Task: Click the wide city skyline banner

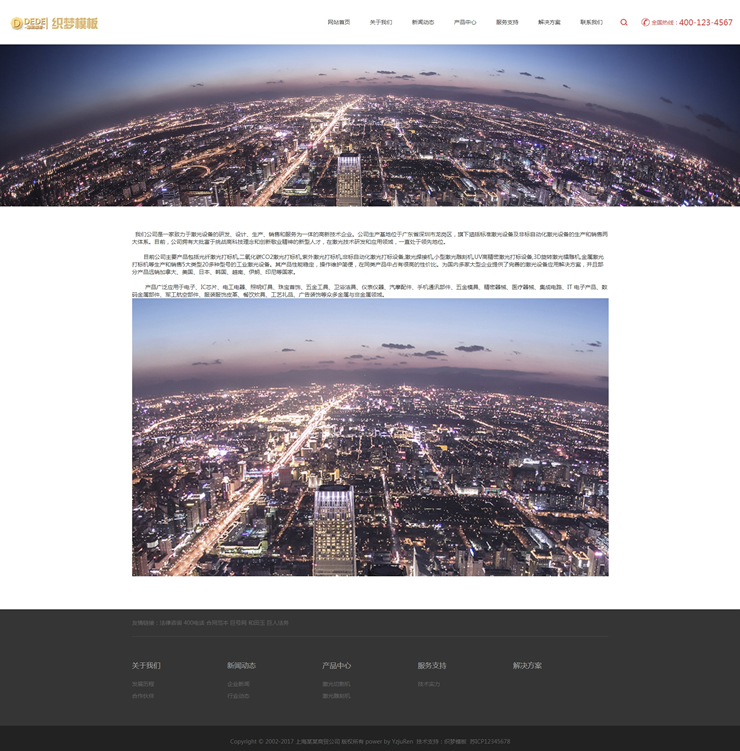Action: coord(370,125)
